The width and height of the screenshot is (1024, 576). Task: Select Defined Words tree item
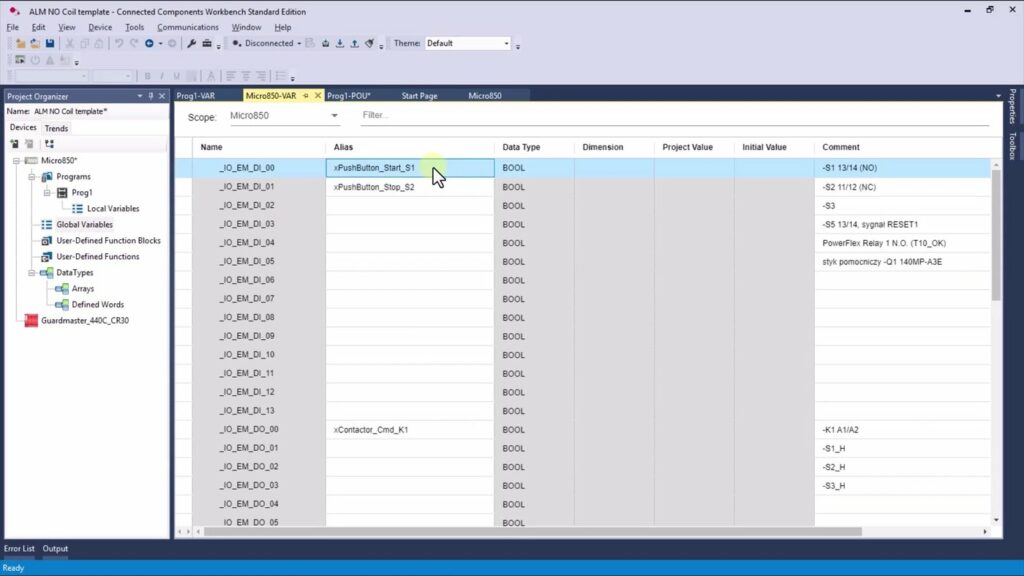(97, 305)
